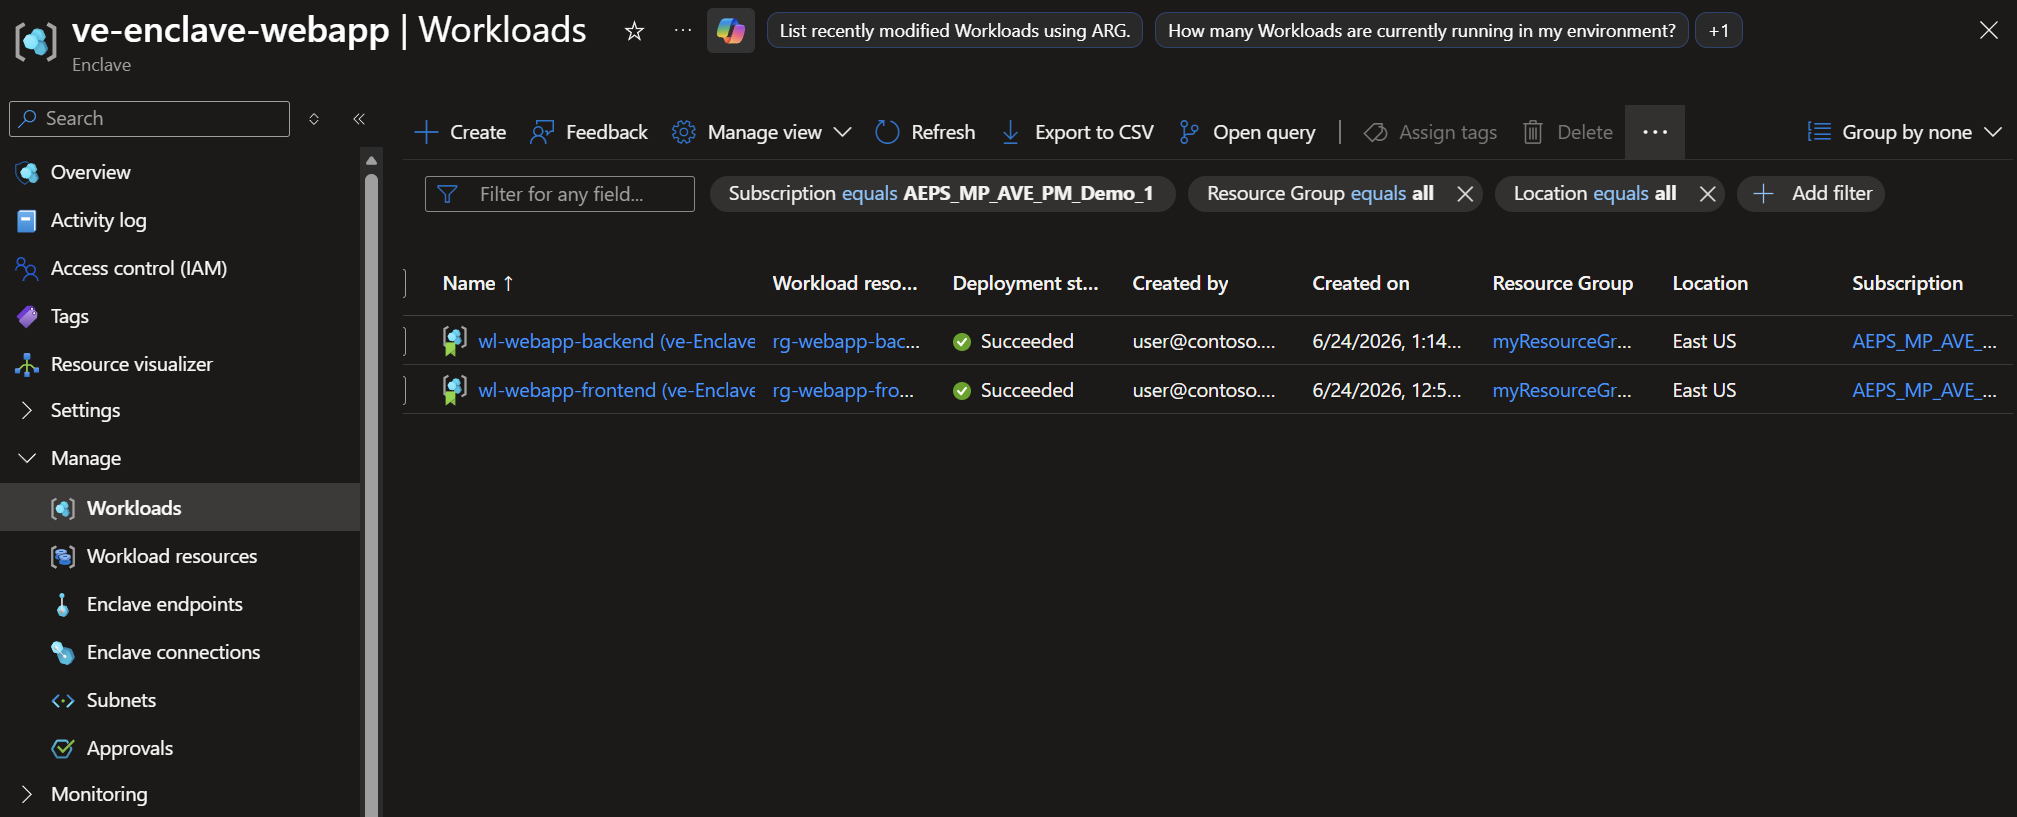The width and height of the screenshot is (2017, 817).
Task: Sort by Deployment status column header
Action: point(1025,284)
